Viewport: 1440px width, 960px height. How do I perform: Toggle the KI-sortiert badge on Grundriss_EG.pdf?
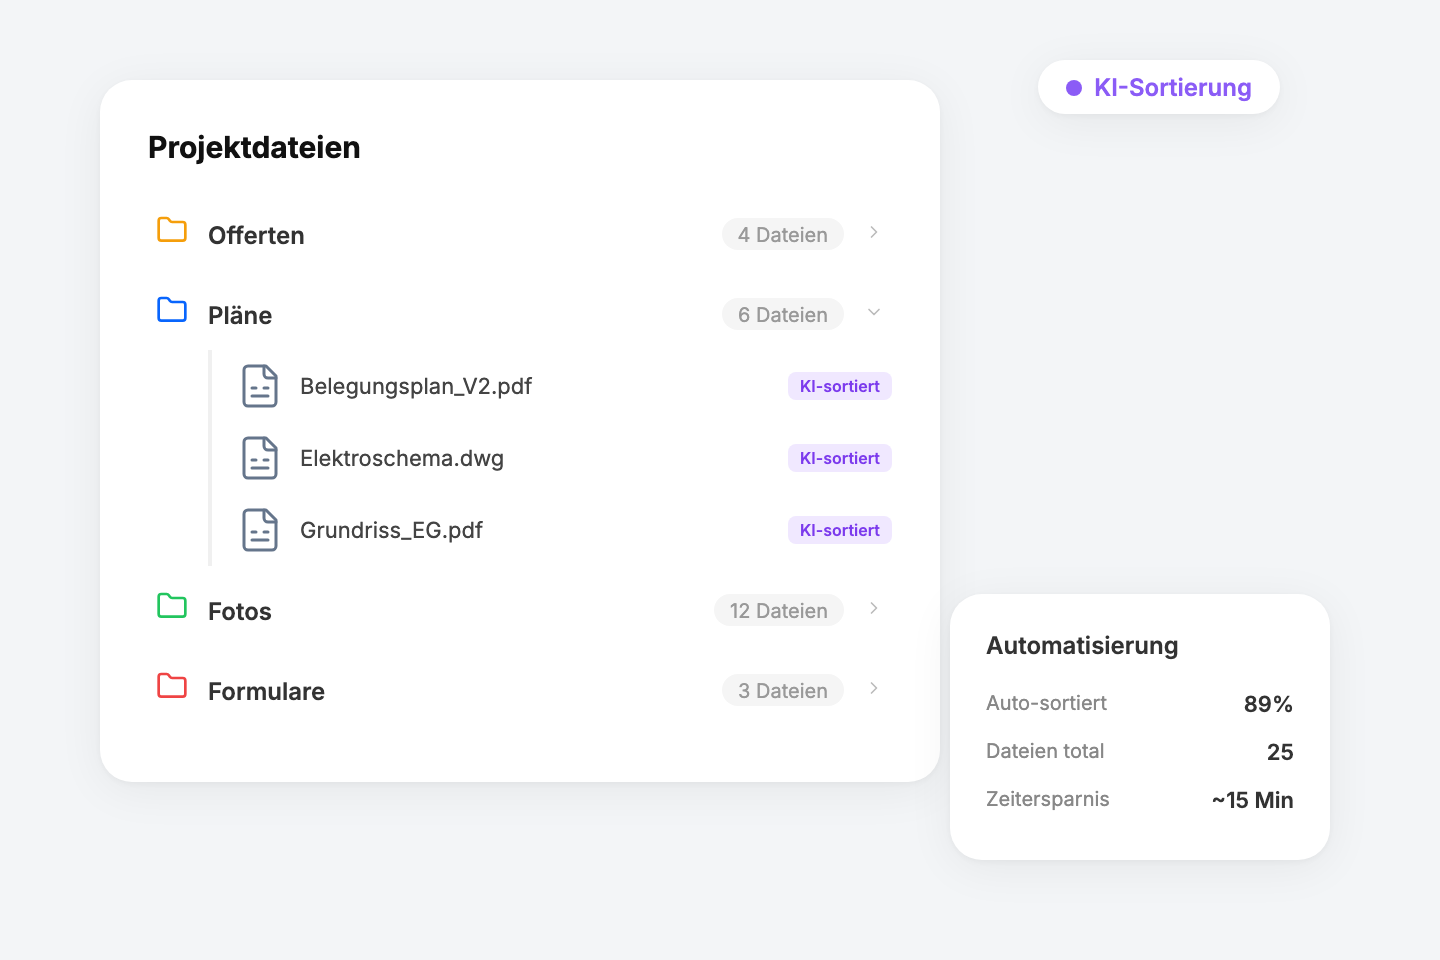[839, 529]
